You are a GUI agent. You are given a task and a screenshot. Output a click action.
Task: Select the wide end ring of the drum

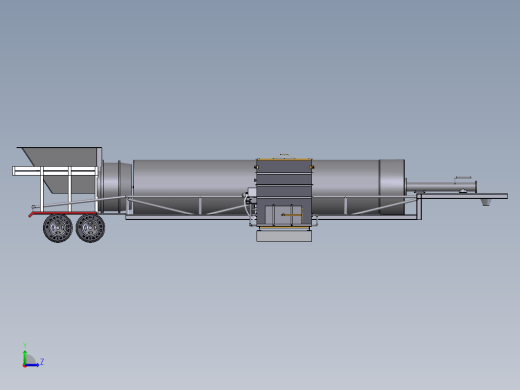[392, 187]
